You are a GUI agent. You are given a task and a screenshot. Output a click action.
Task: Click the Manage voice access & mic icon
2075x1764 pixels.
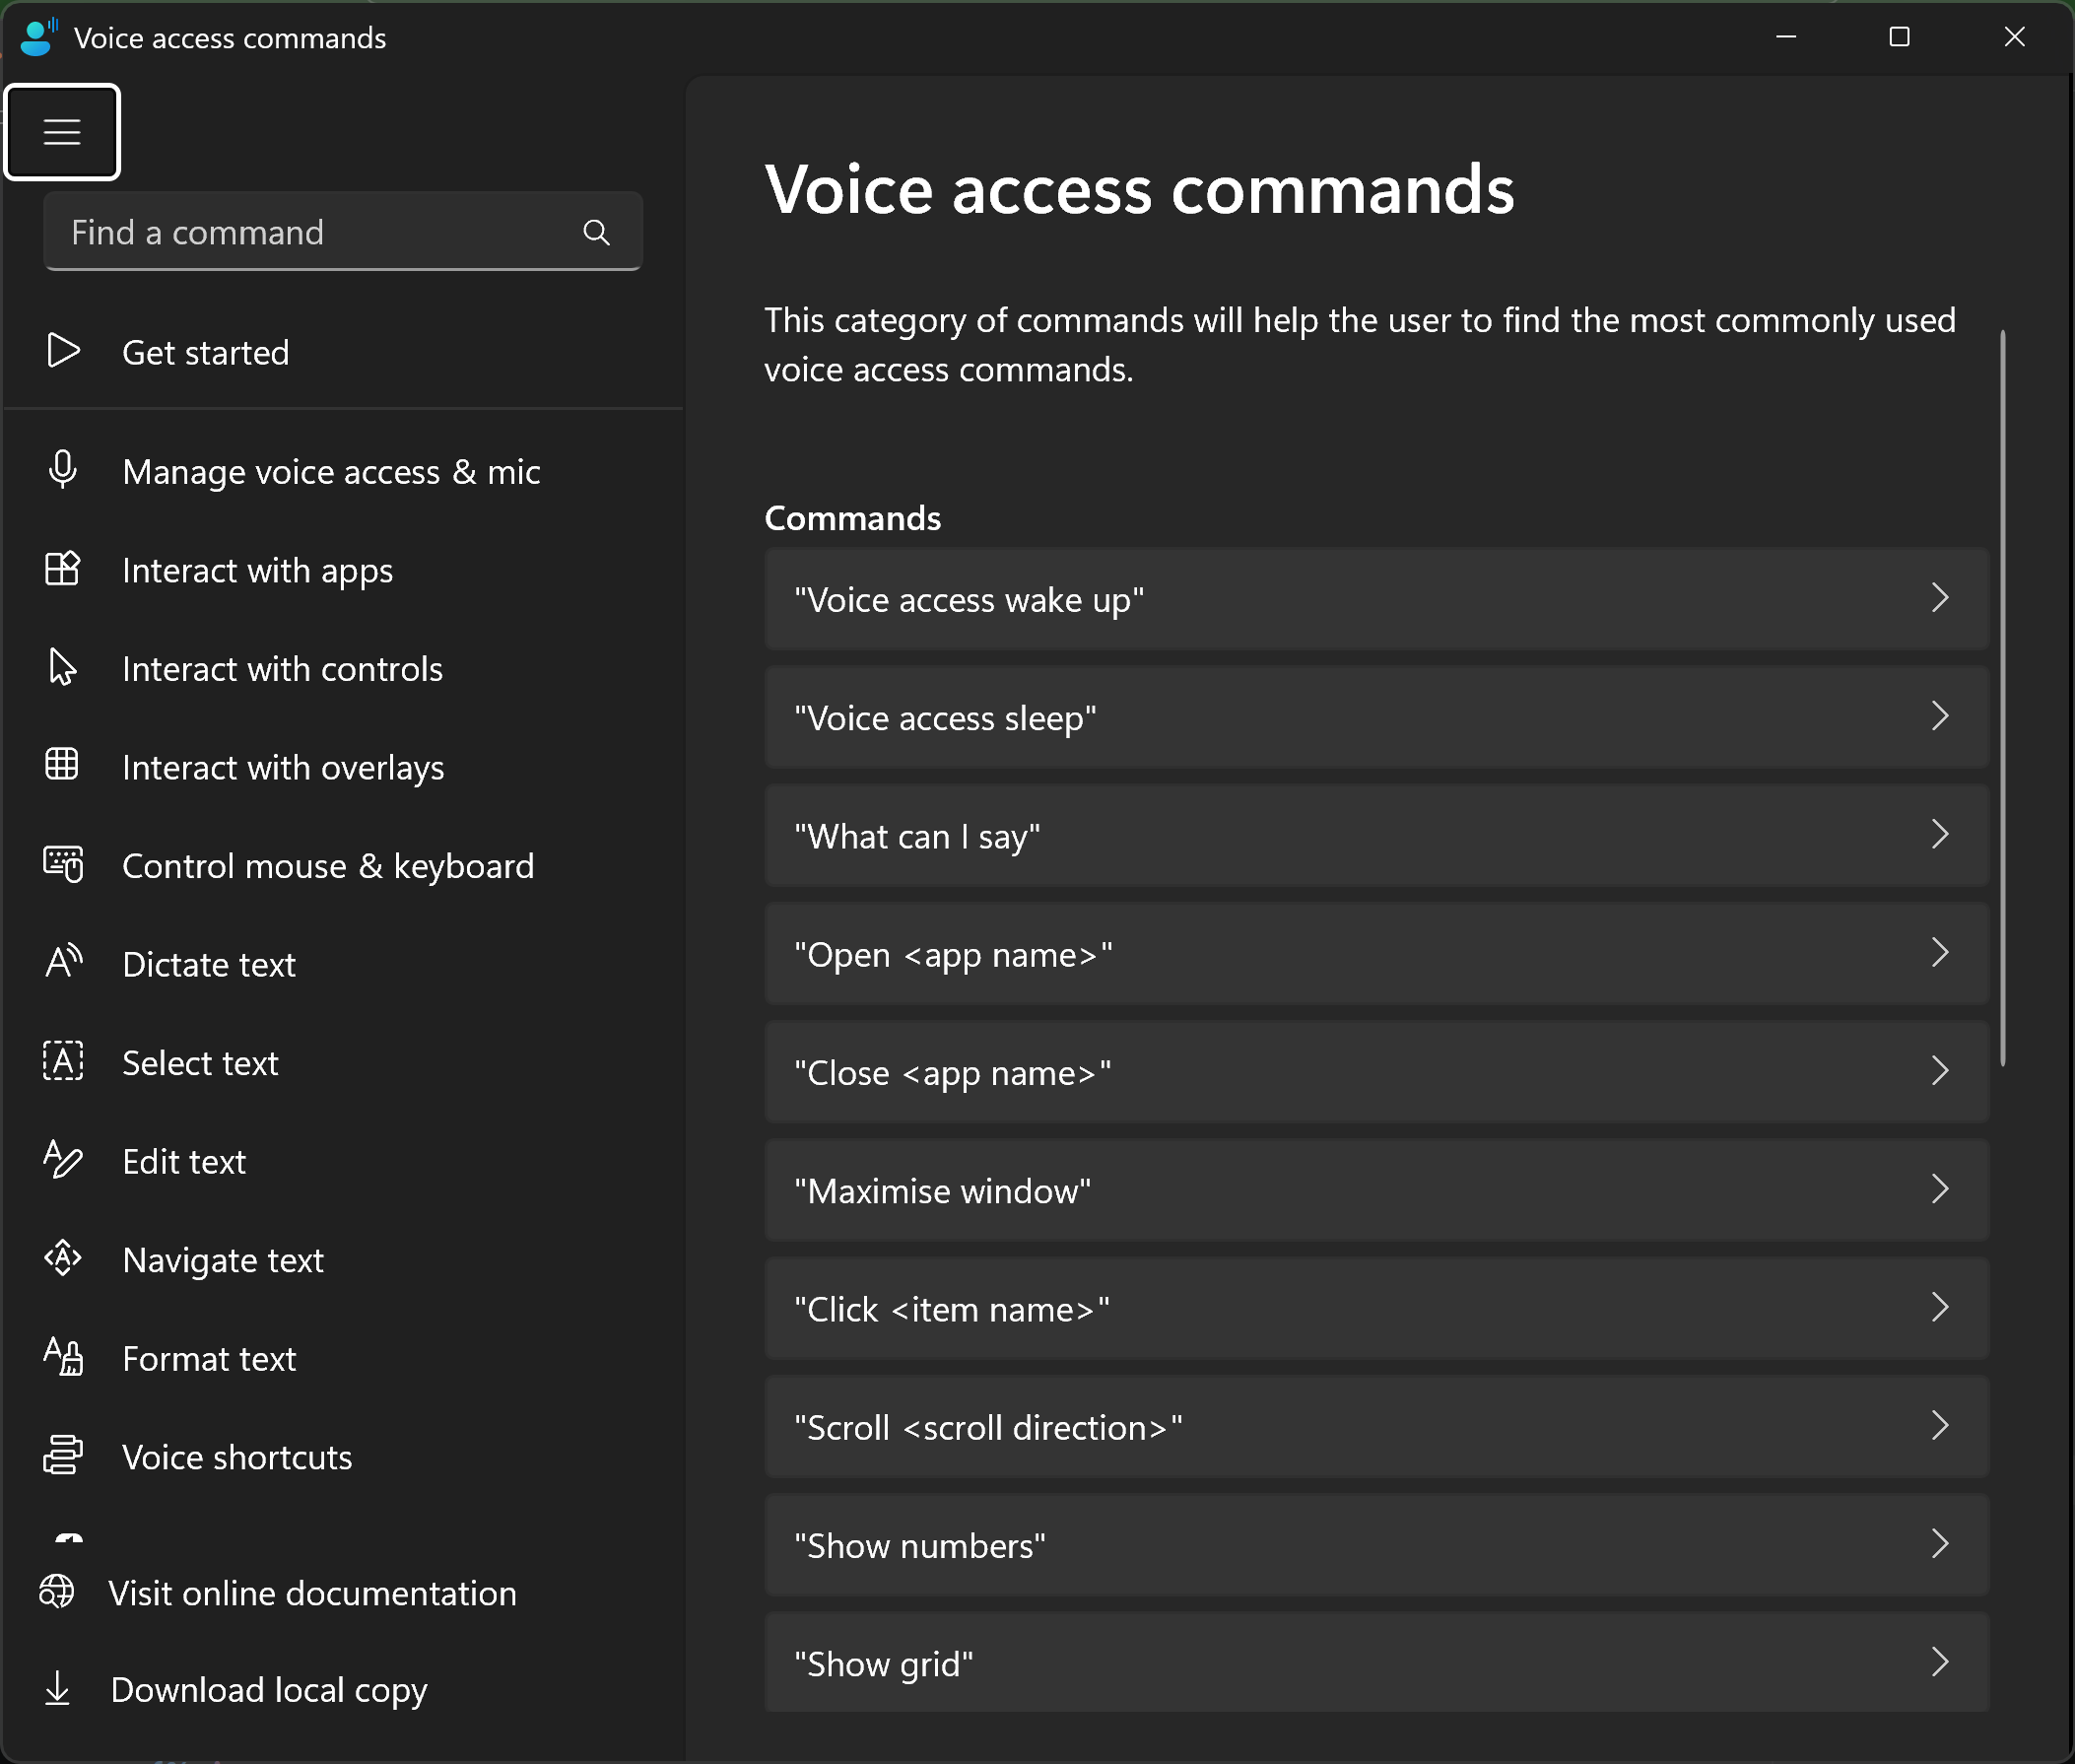click(x=62, y=470)
